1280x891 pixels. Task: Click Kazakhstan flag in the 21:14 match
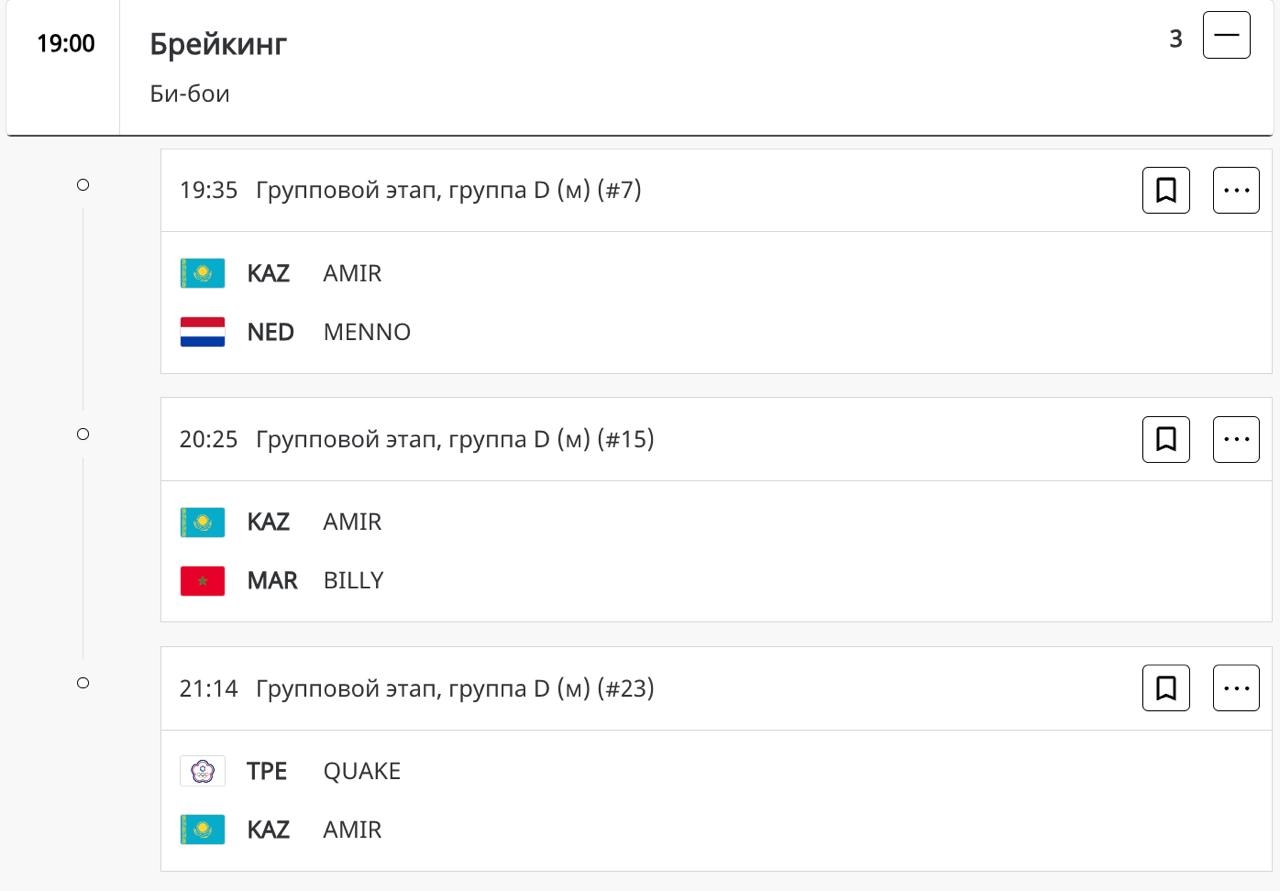(202, 830)
